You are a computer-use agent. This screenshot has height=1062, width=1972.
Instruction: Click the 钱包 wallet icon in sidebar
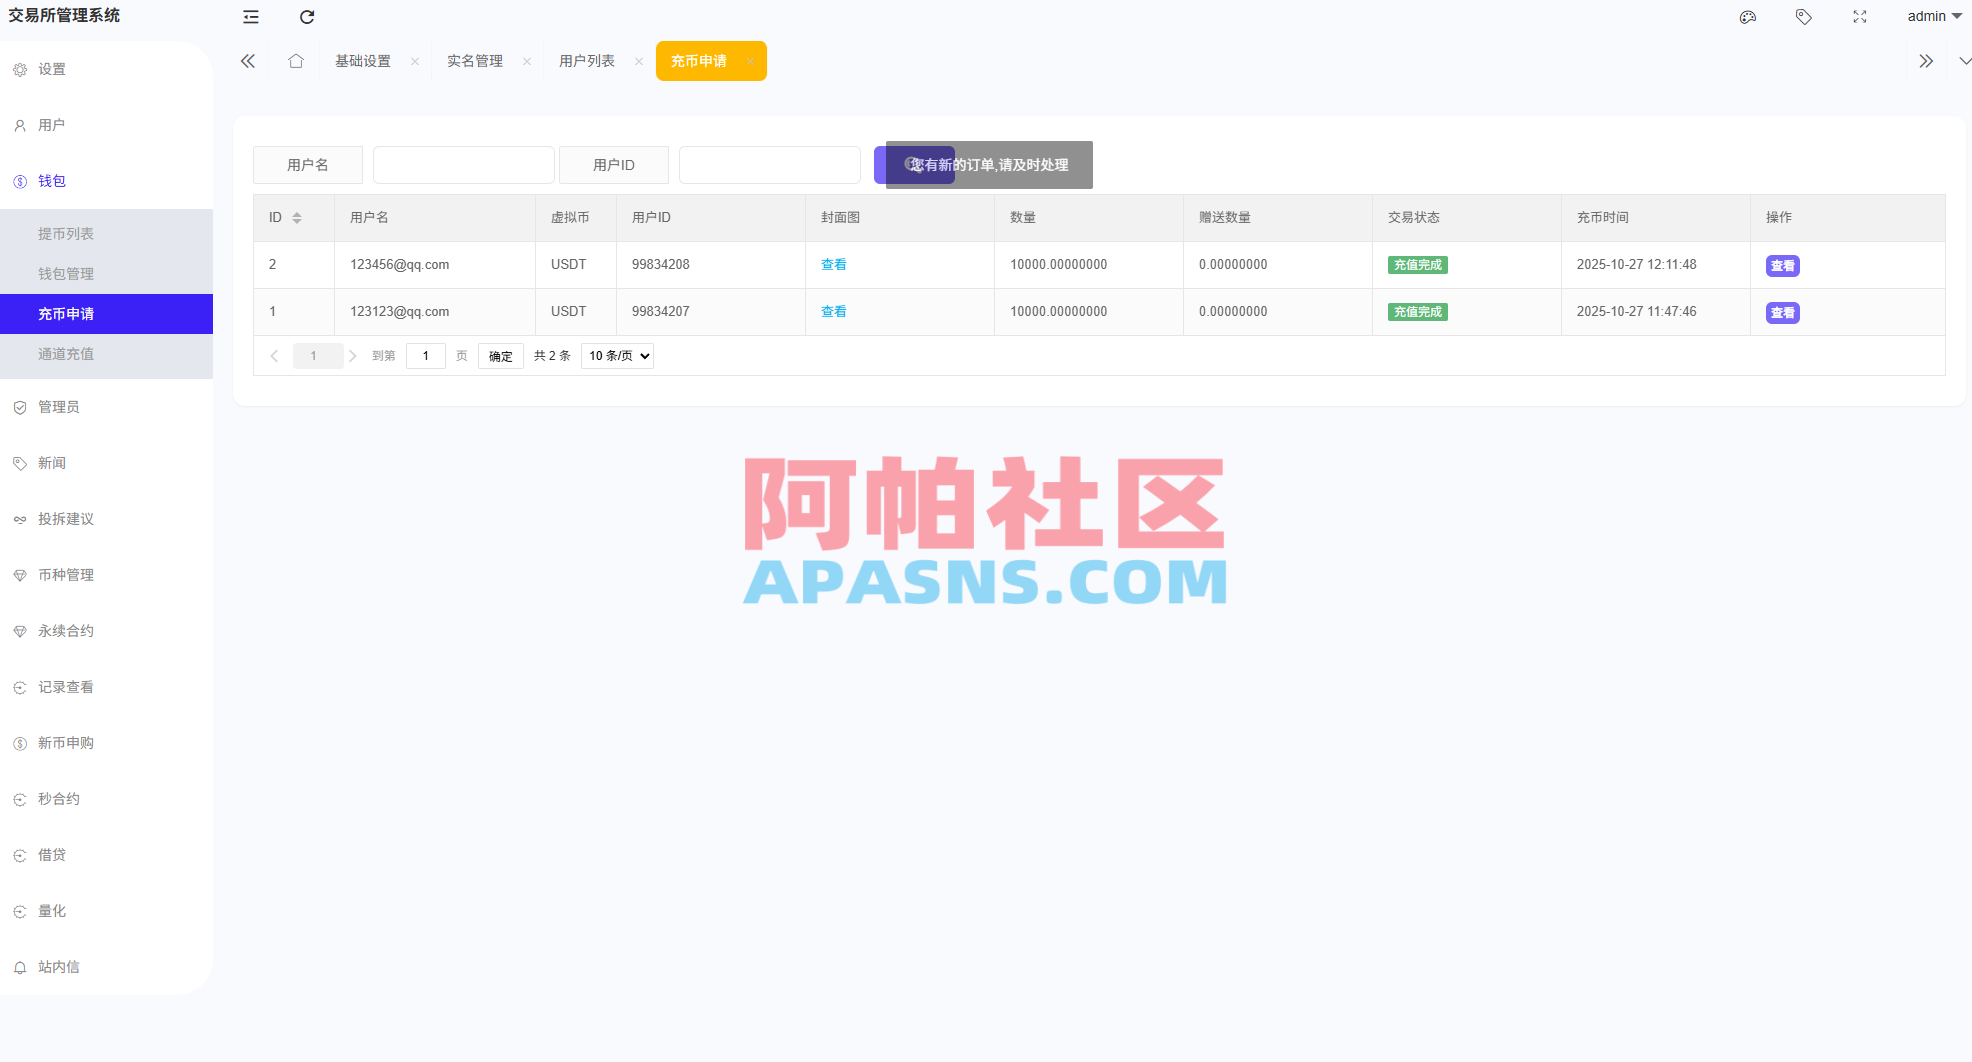click(x=19, y=181)
